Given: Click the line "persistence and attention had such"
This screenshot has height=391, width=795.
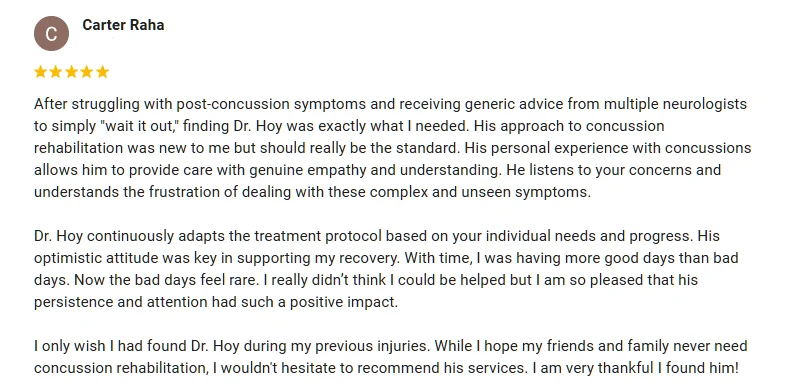Looking at the screenshot, I should point(216,302).
